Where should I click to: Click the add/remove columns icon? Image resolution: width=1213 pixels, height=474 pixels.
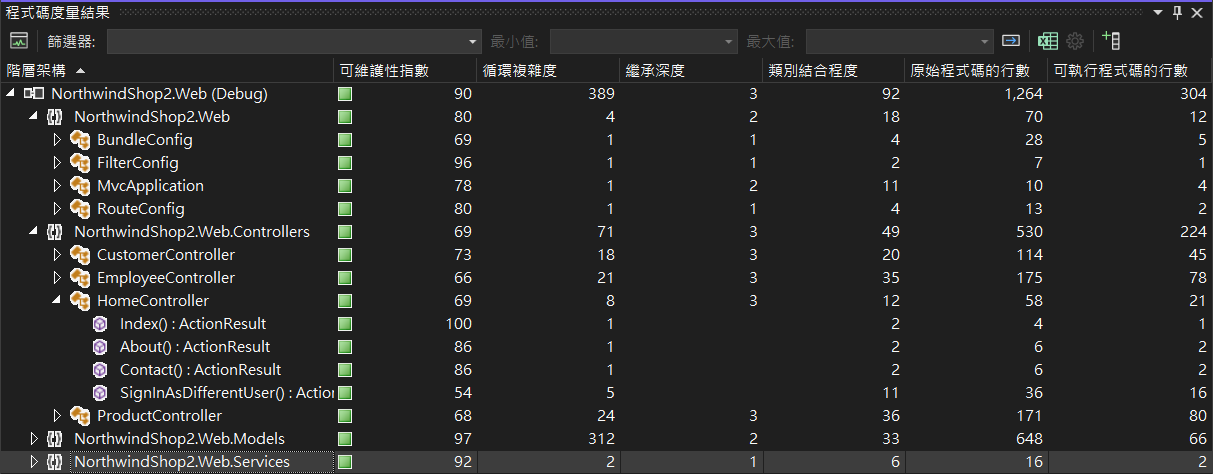[x=1110, y=41]
